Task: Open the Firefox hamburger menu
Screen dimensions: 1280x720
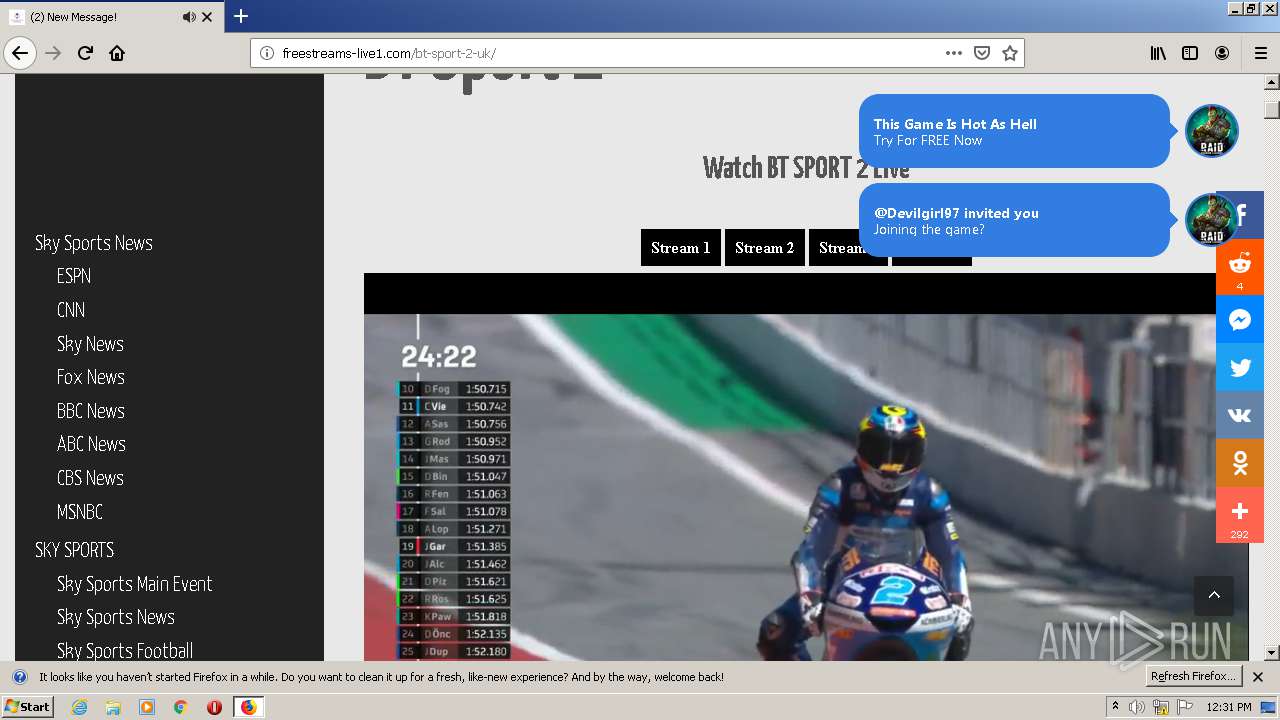Action: pos(1260,53)
